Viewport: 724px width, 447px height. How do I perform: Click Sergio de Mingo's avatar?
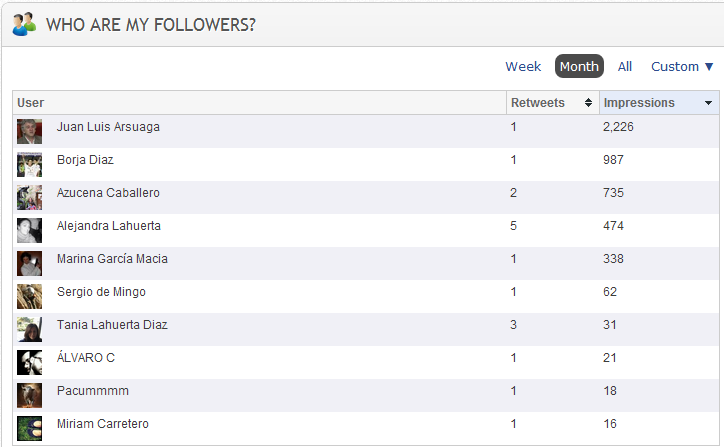click(29, 297)
